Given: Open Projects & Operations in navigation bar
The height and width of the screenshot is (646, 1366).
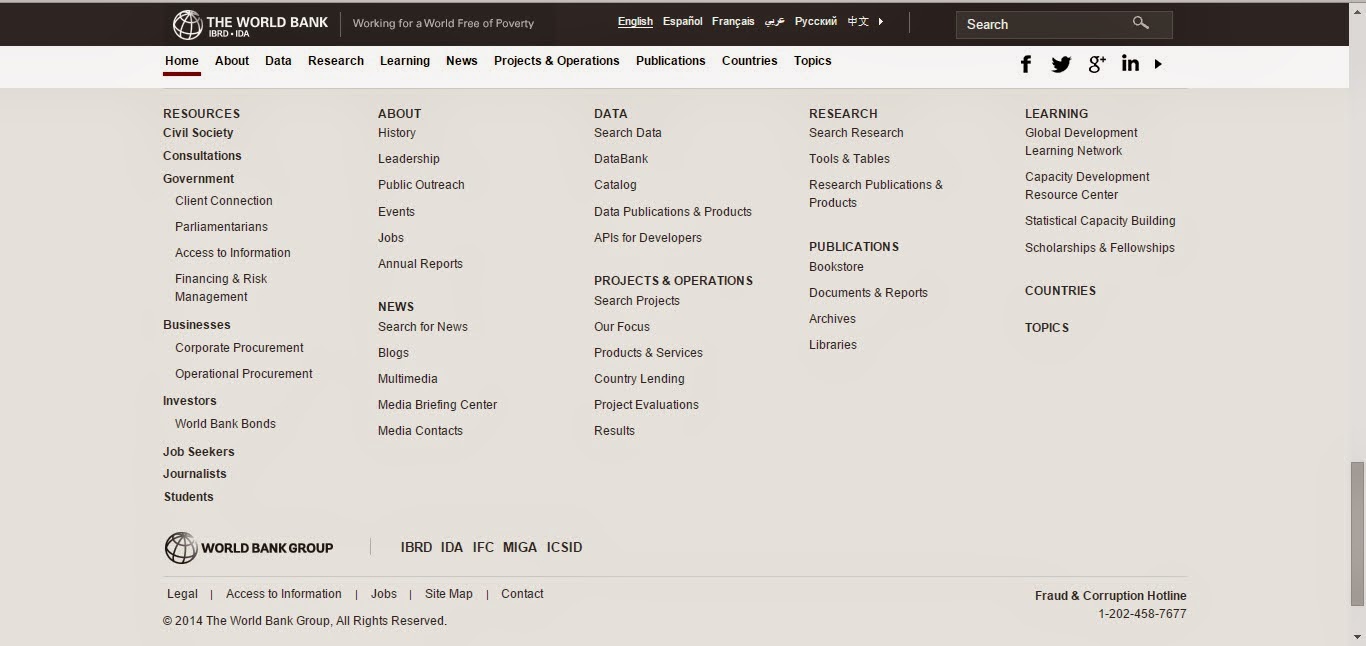Looking at the screenshot, I should pyautogui.click(x=557, y=61).
